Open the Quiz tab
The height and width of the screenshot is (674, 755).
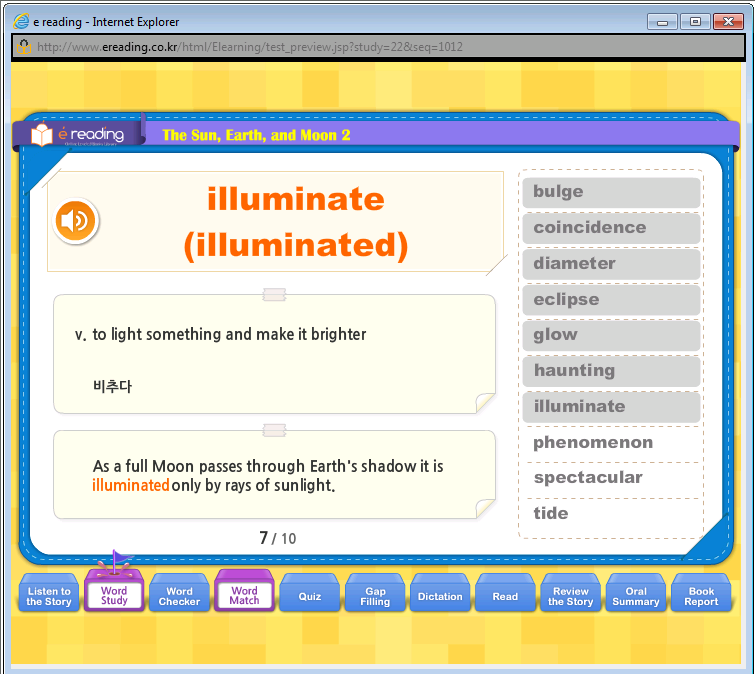tap(310, 594)
